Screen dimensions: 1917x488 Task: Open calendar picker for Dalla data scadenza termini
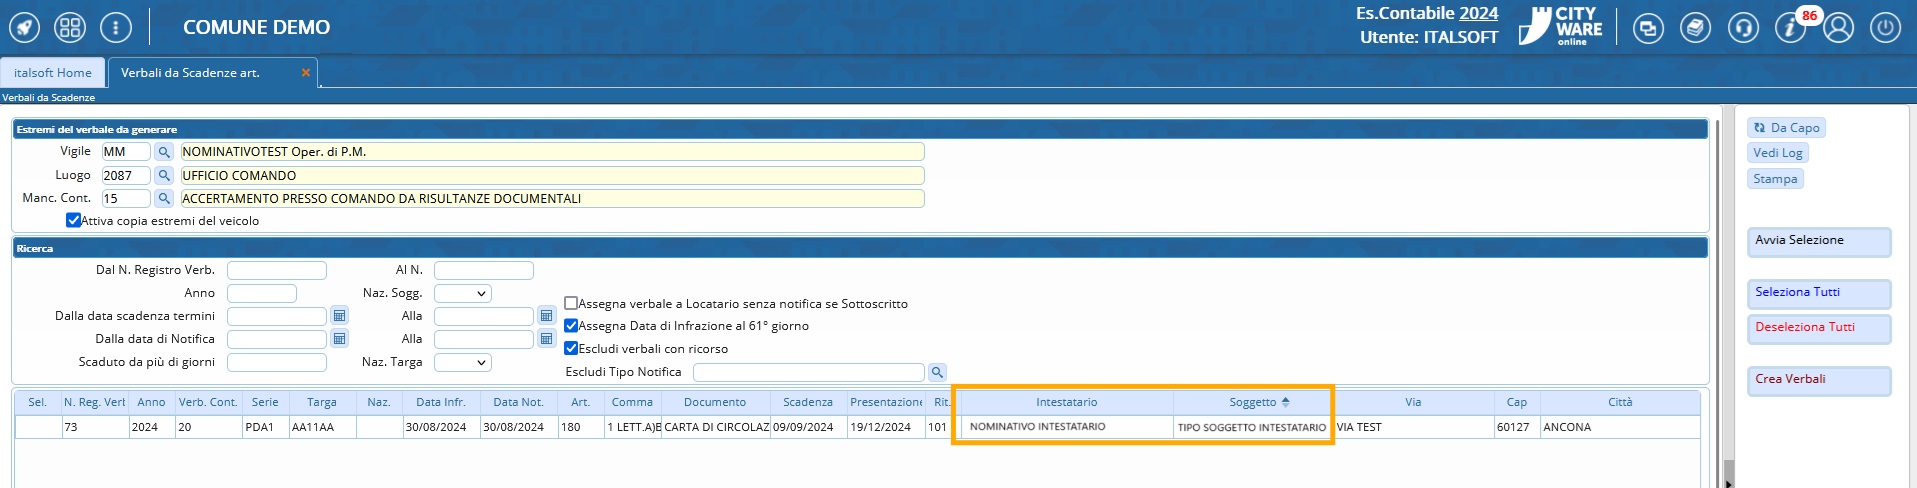(339, 316)
